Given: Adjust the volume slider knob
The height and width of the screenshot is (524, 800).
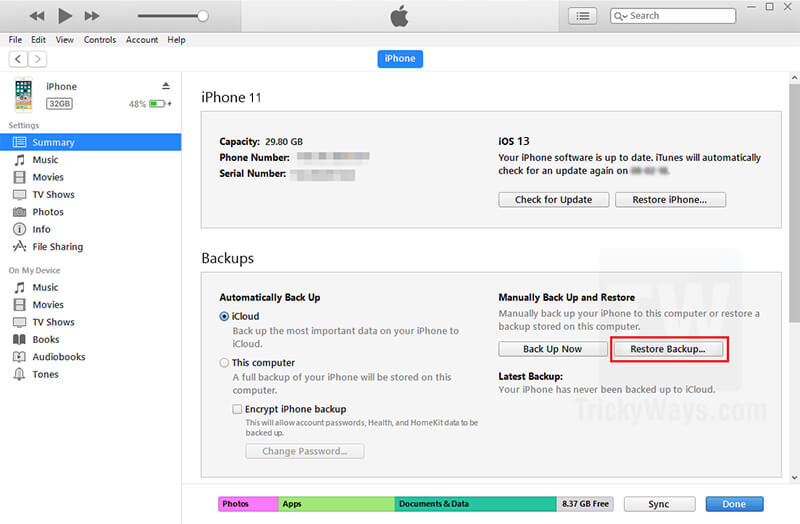Looking at the screenshot, I should pos(203,16).
